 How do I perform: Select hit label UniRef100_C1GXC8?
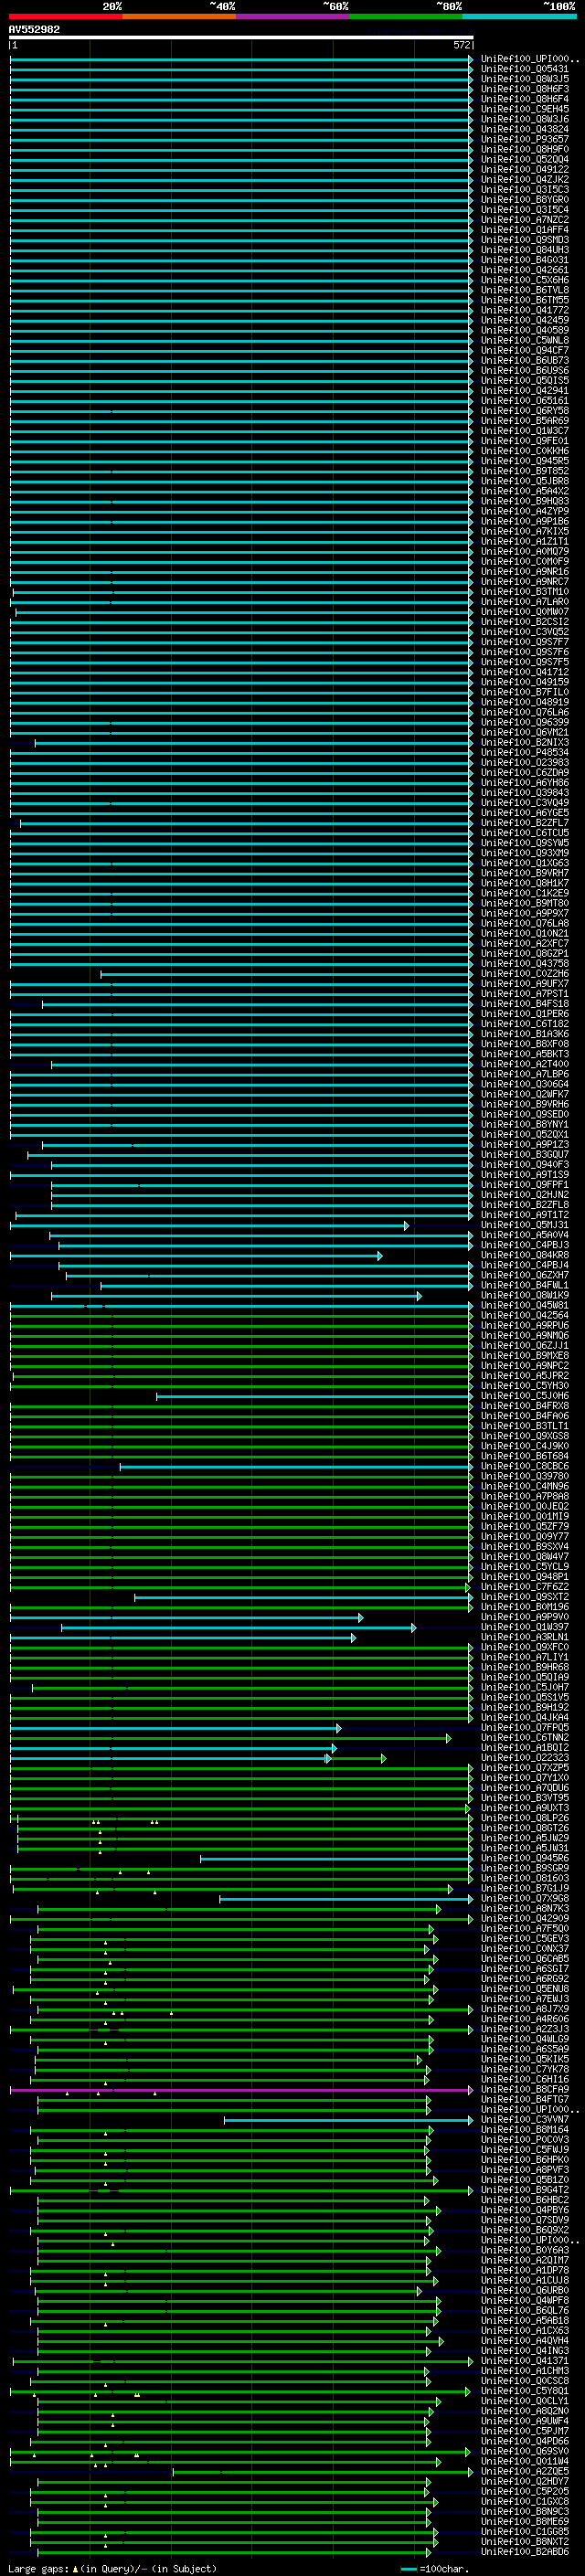[x=525, y=2501]
